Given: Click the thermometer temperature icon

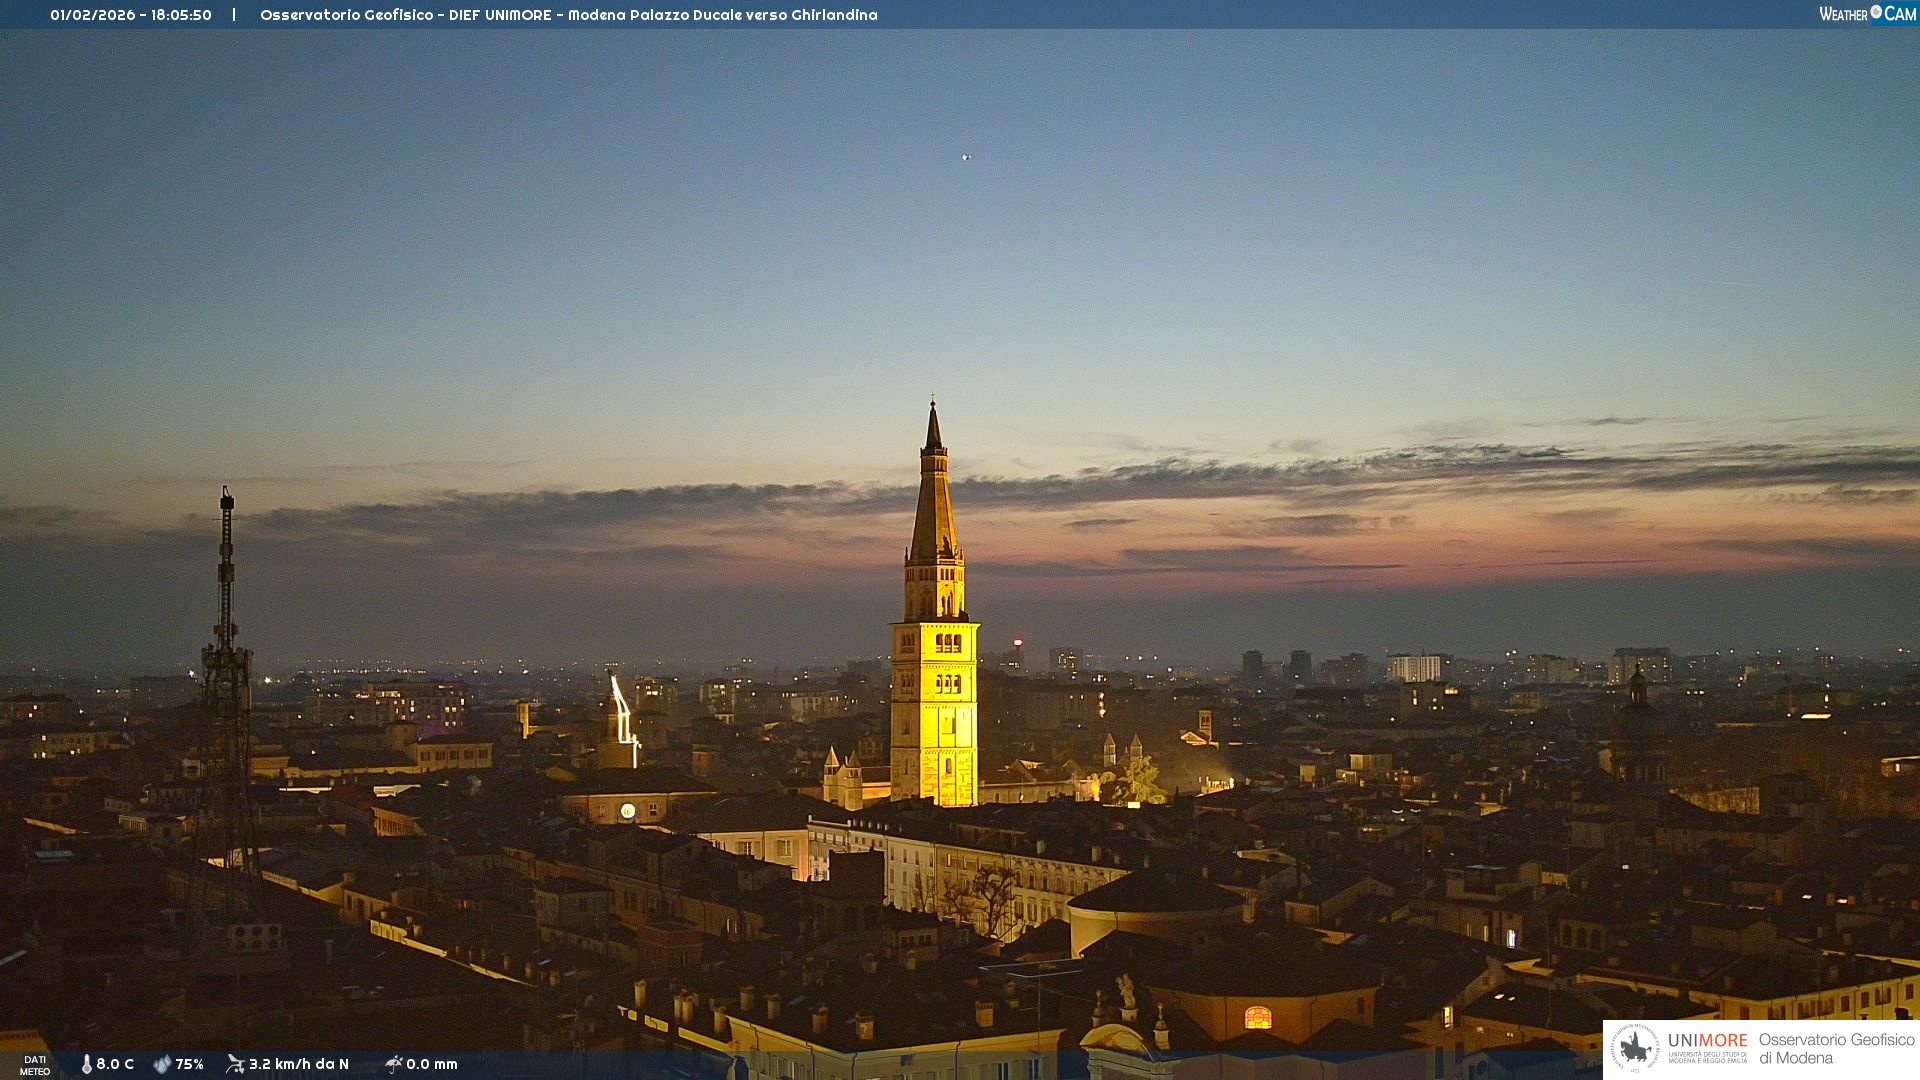Looking at the screenshot, I should click(x=86, y=1064).
